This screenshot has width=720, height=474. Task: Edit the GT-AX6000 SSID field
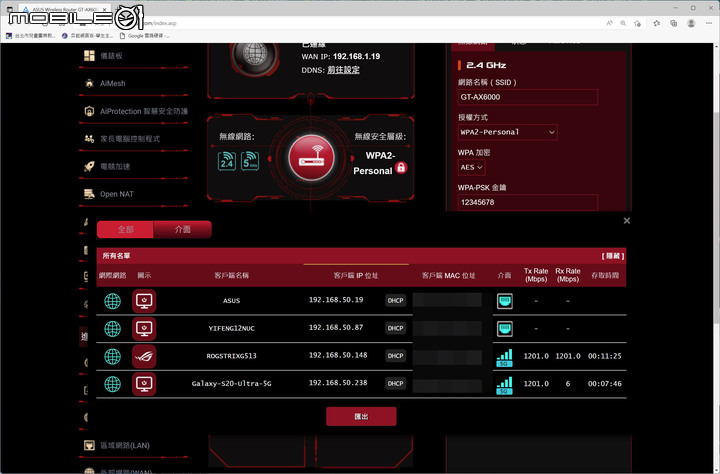point(528,97)
